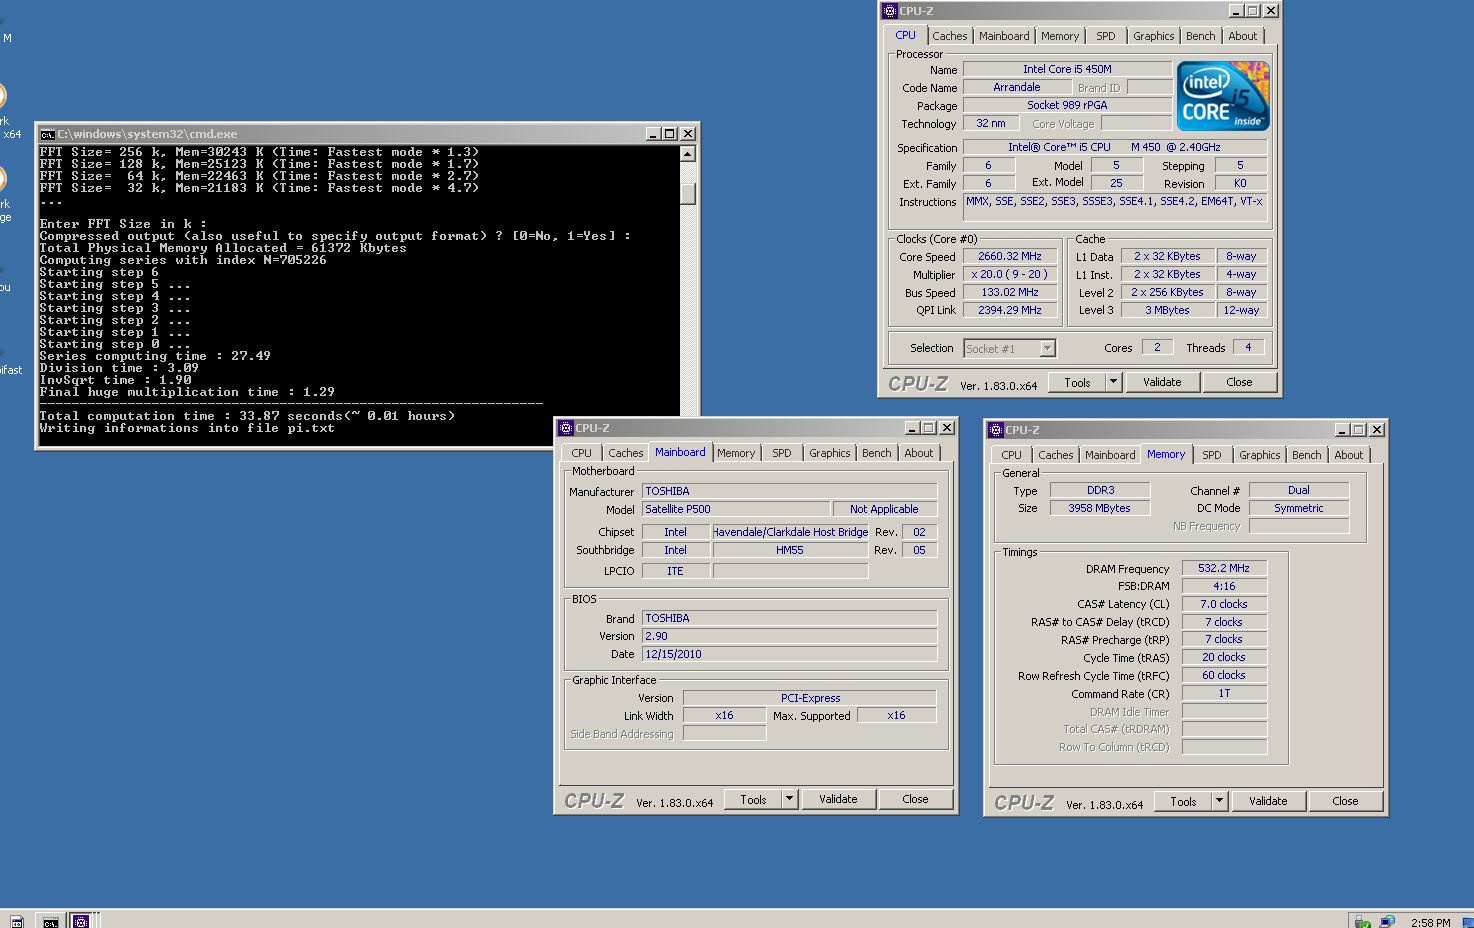
Task: Click the 'DDR3' memory type value
Action: 1100,490
